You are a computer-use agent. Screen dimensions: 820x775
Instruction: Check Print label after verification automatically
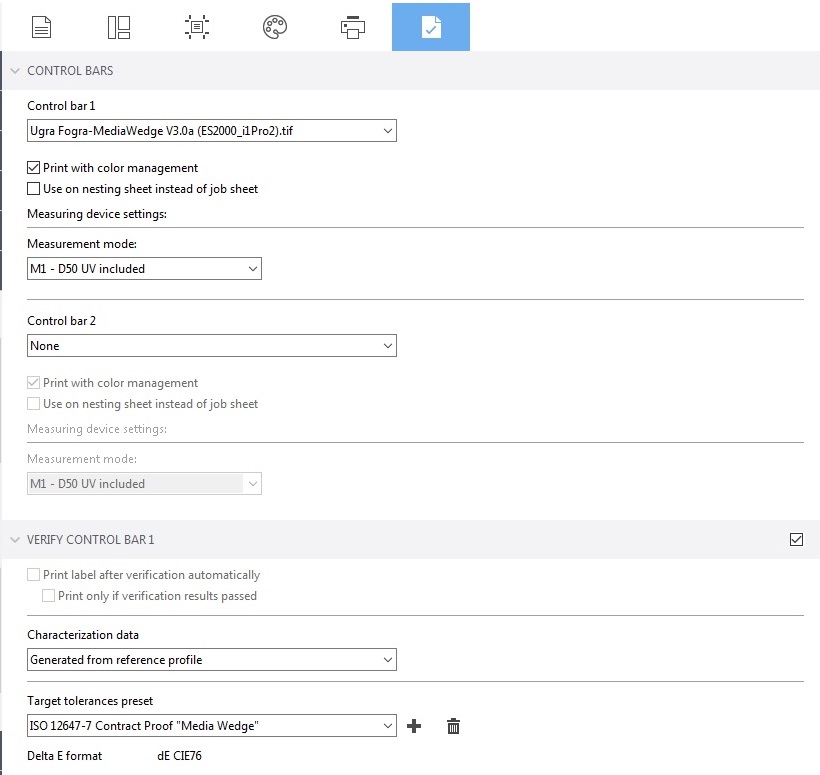[33, 575]
